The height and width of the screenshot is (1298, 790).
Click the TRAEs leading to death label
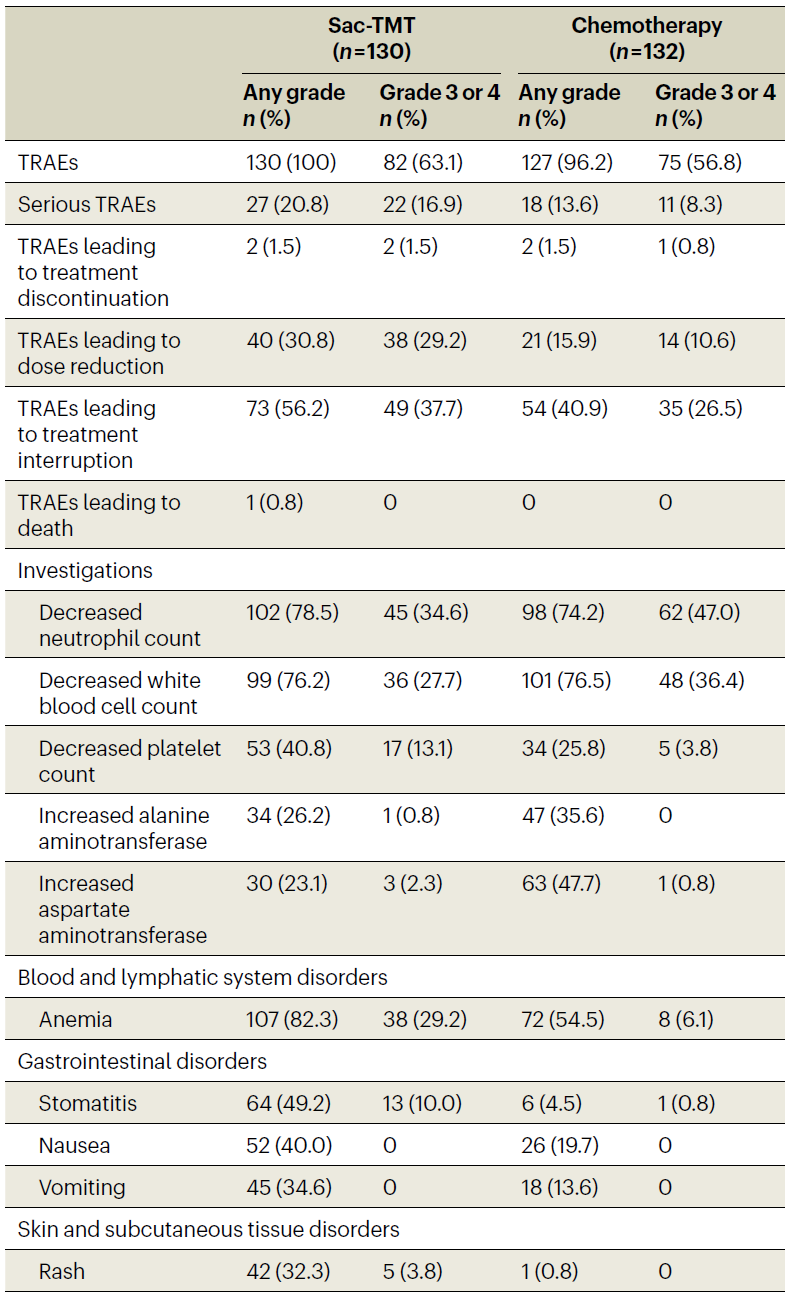click(x=99, y=515)
